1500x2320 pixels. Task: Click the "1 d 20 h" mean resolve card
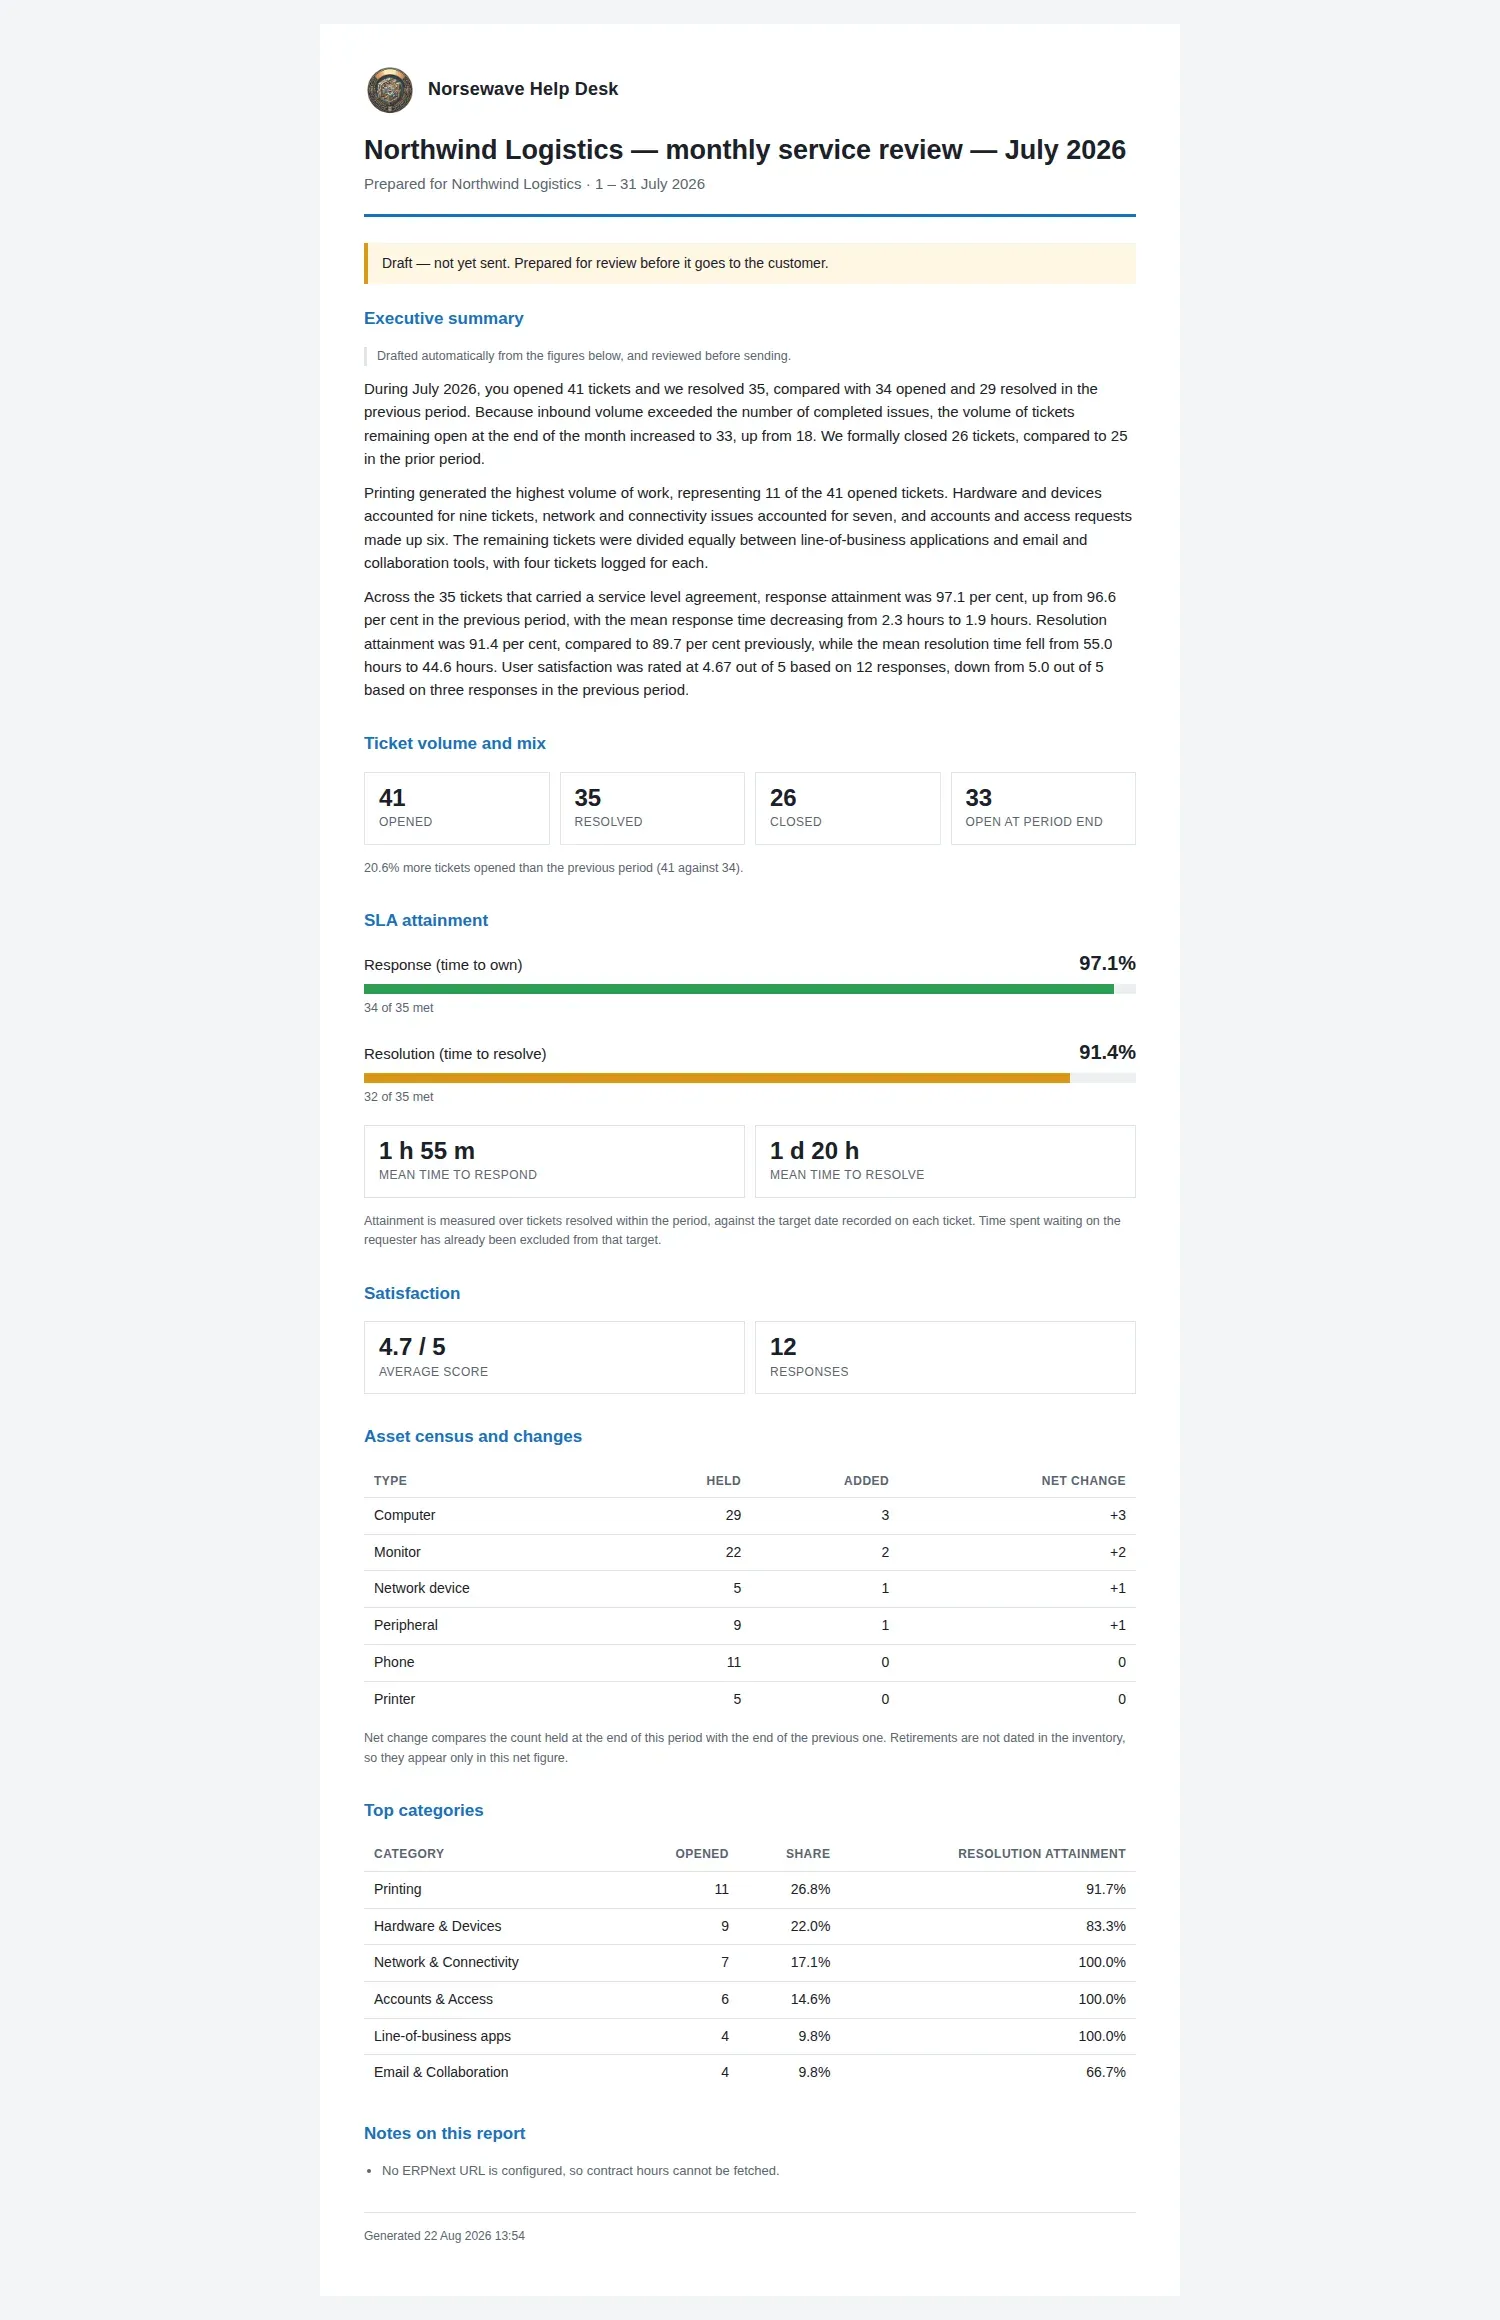pos(945,1161)
